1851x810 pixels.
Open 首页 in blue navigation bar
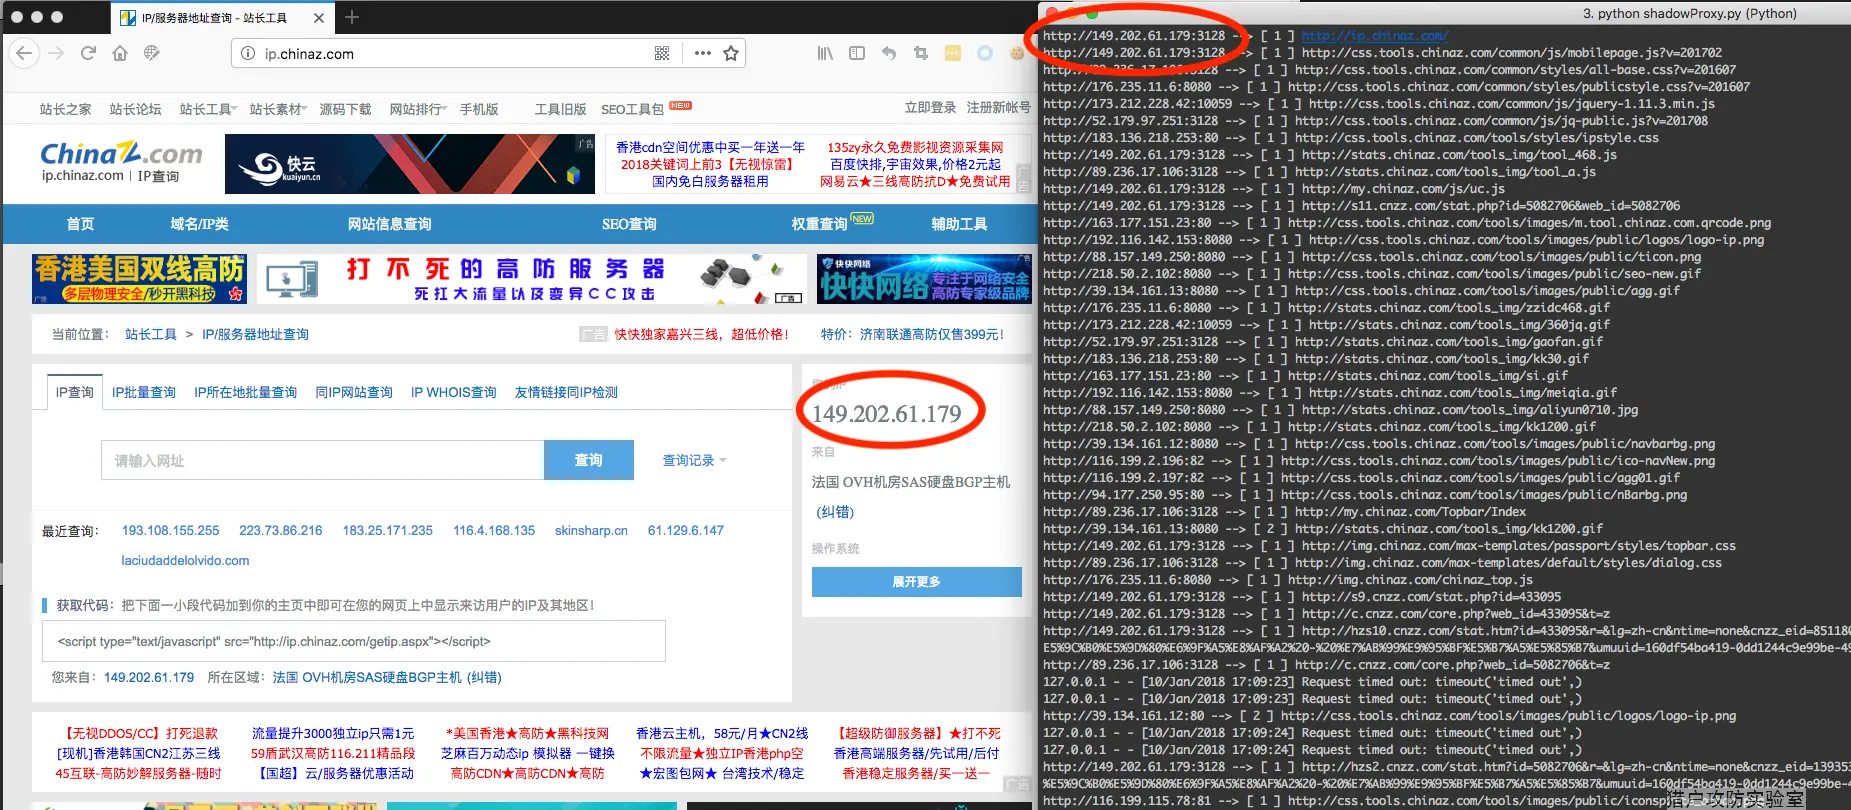pyautogui.click(x=80, y=224)
